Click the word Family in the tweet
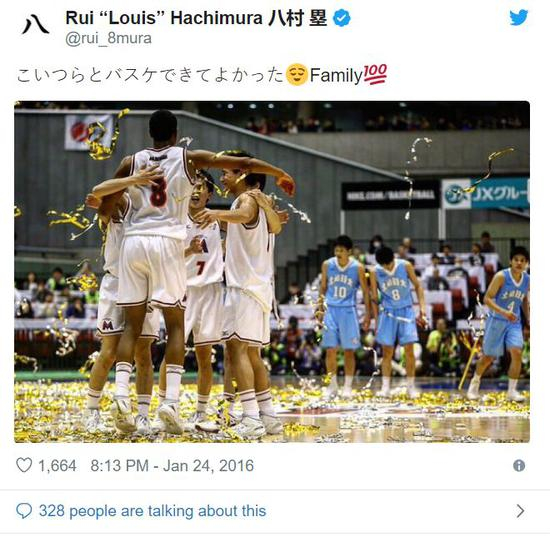The image size is (550, 537). [x=336, y=75]
